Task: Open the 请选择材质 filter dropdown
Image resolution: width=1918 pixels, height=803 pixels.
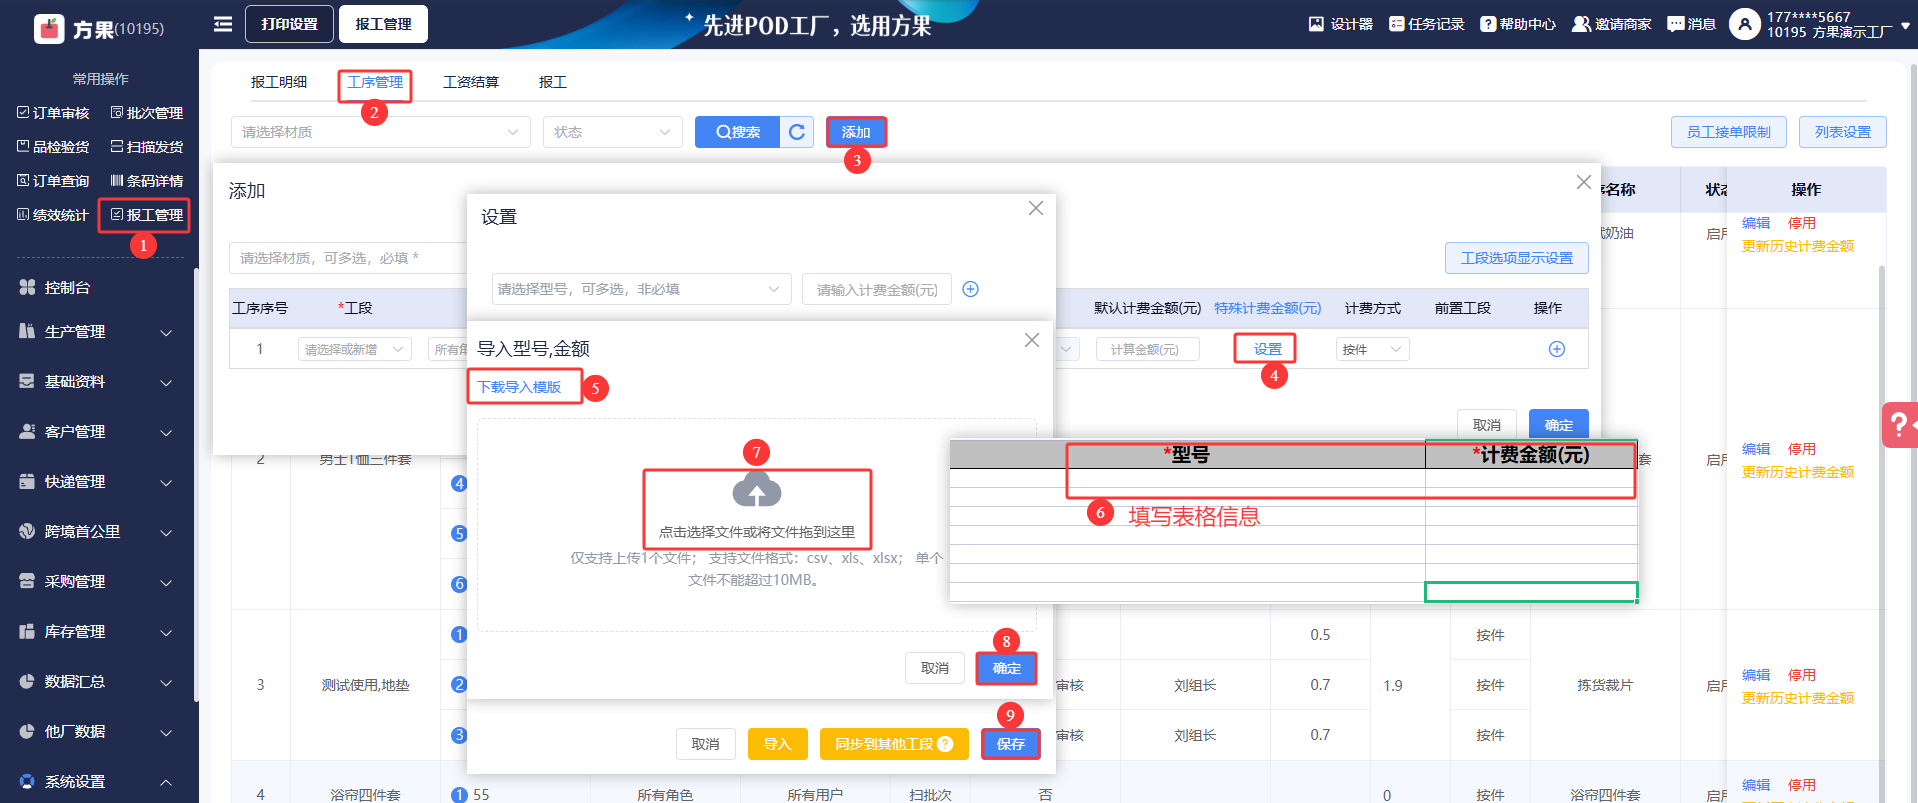Action: click(380, 132)
